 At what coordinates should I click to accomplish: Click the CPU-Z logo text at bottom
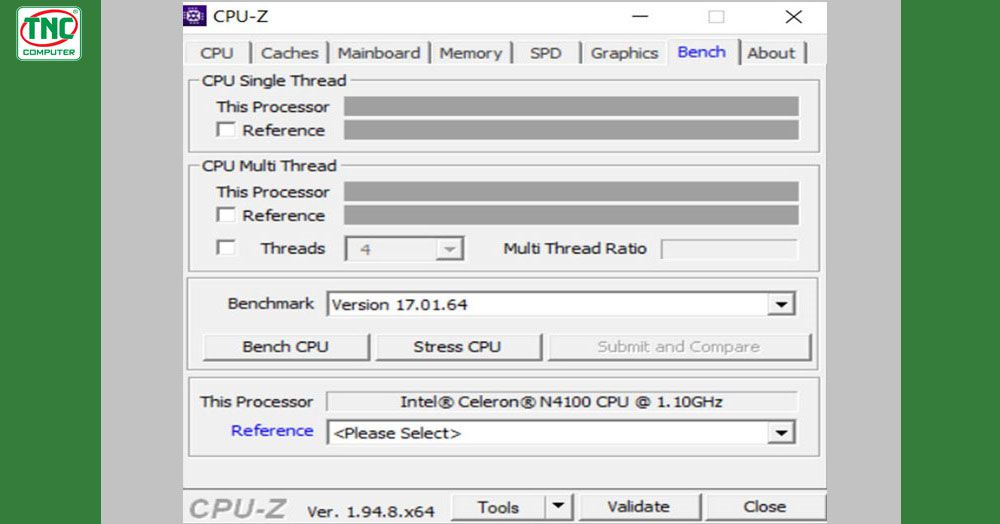[x=237, y=509]
